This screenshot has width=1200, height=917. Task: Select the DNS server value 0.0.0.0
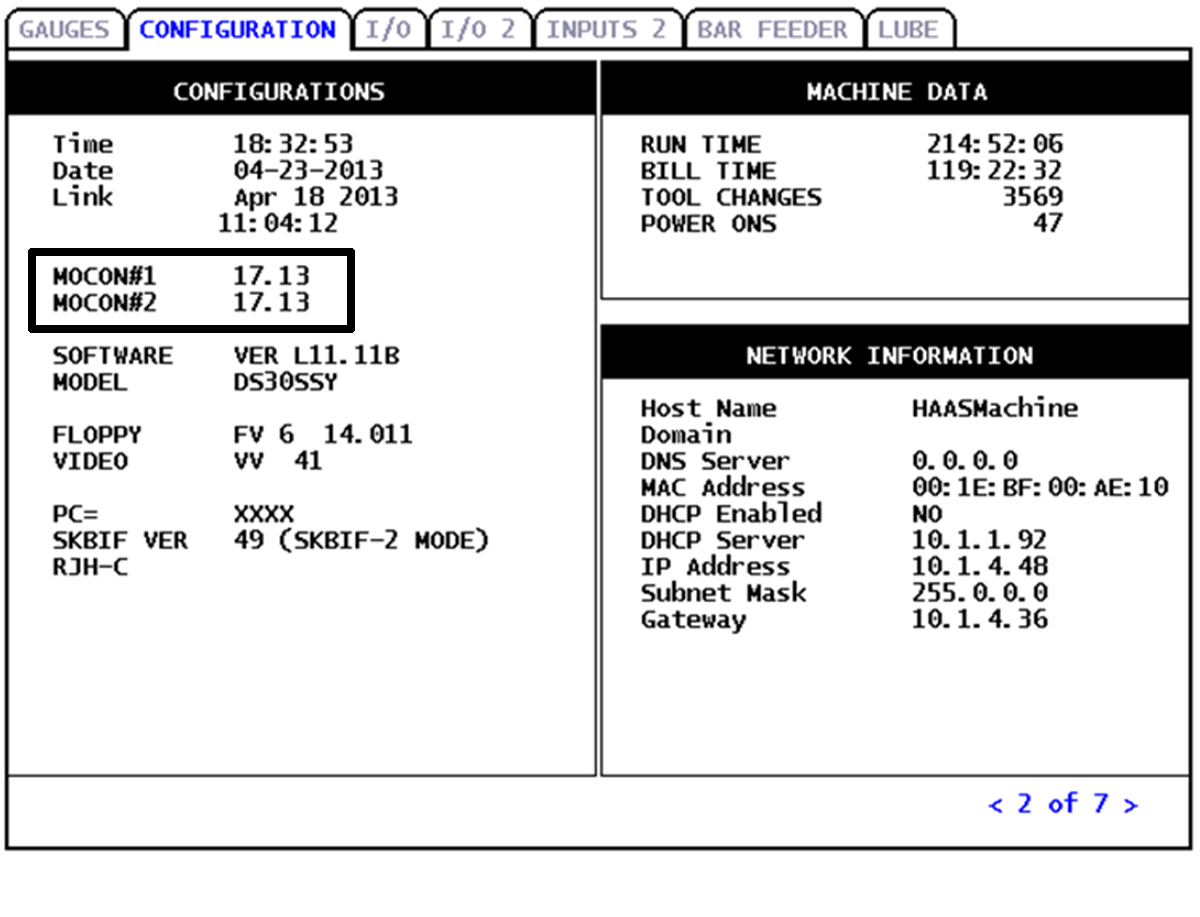tap(965, 461)
